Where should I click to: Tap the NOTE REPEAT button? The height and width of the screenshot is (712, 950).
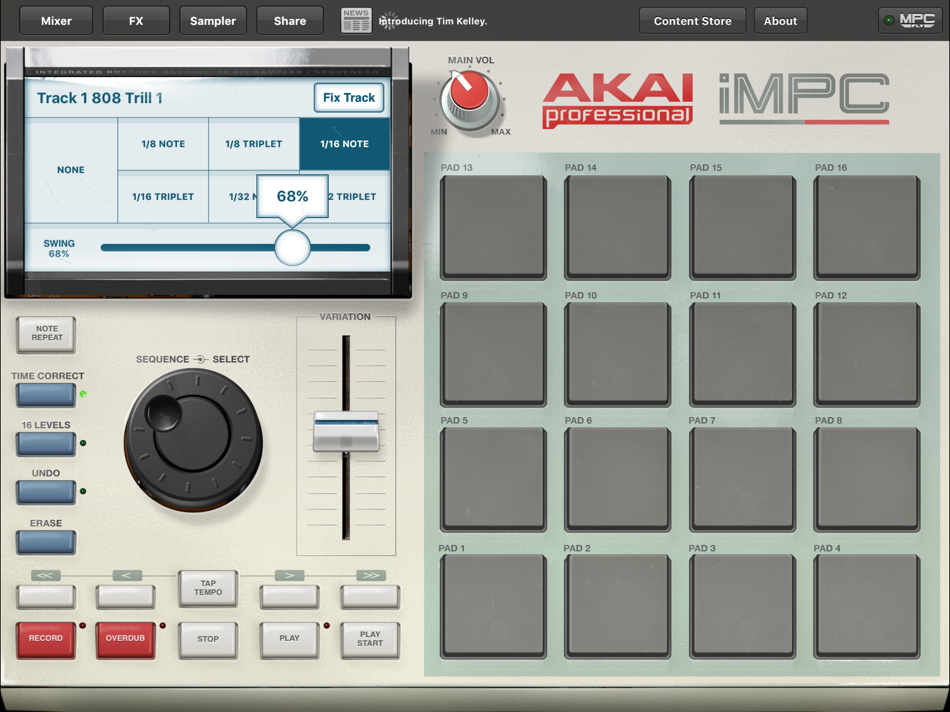point(45,334)
